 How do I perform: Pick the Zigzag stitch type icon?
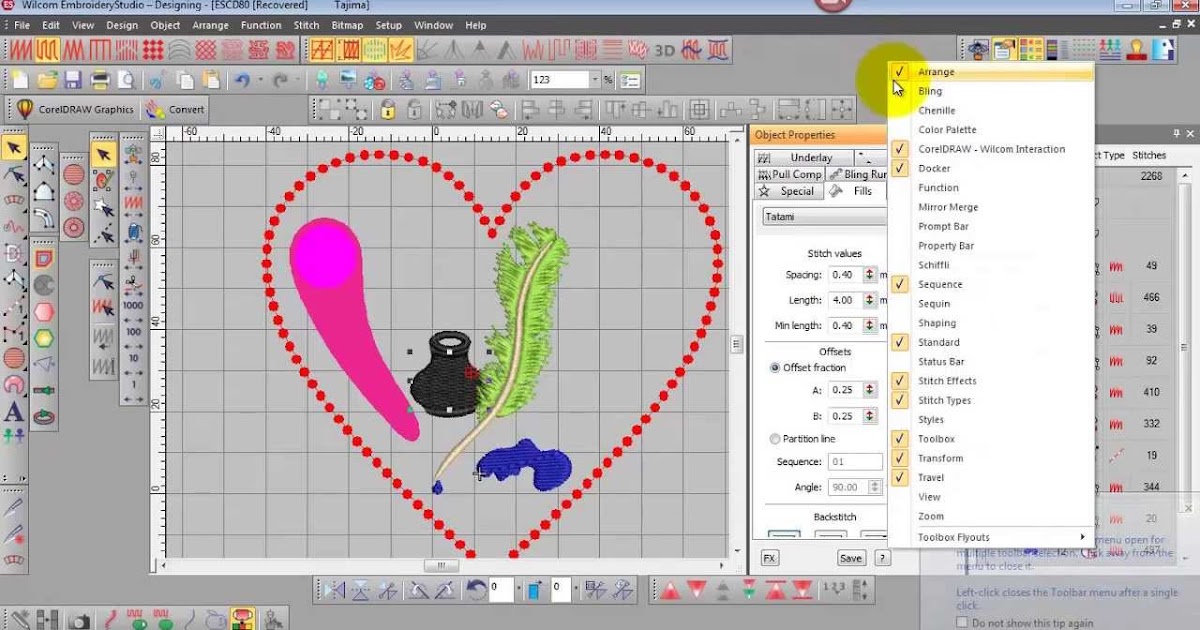point(74,49)
